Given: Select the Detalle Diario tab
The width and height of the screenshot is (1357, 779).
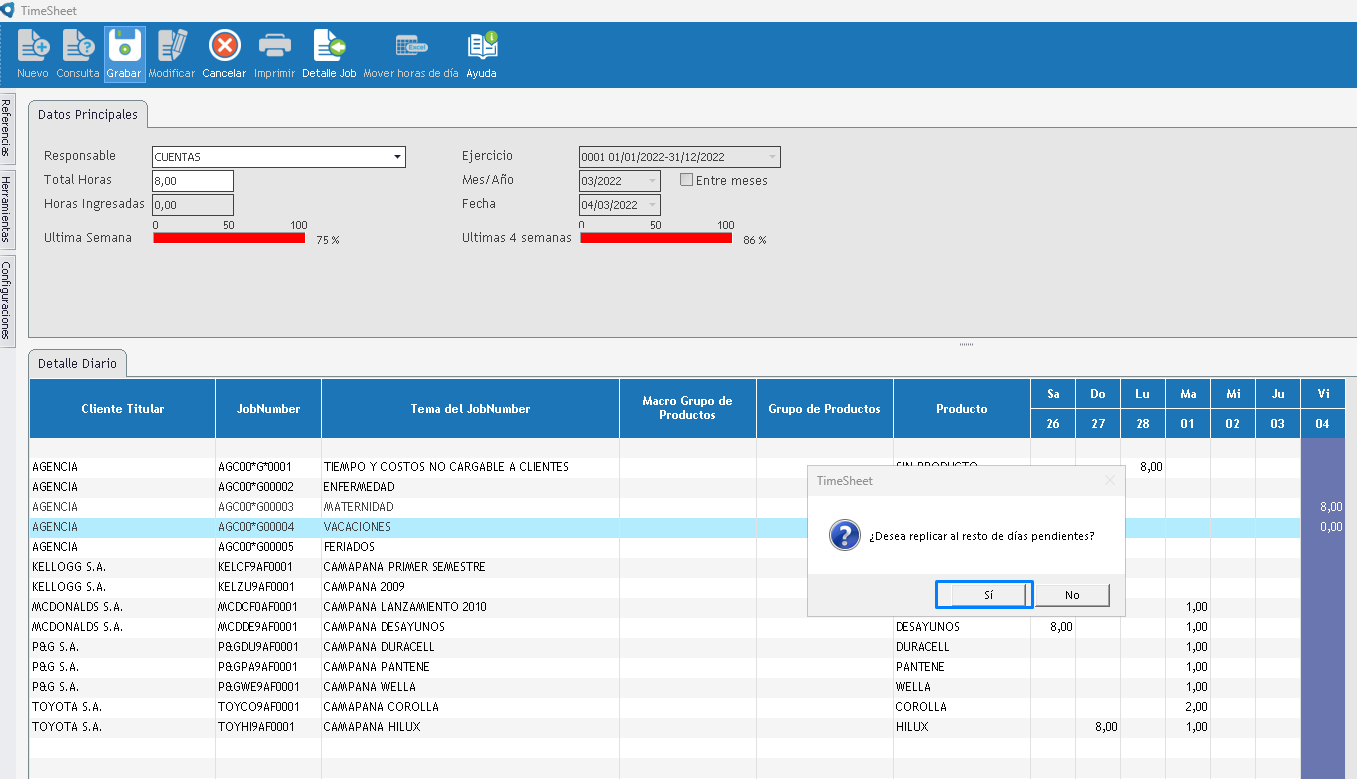Looking at the screenshot, I should 77,364.
